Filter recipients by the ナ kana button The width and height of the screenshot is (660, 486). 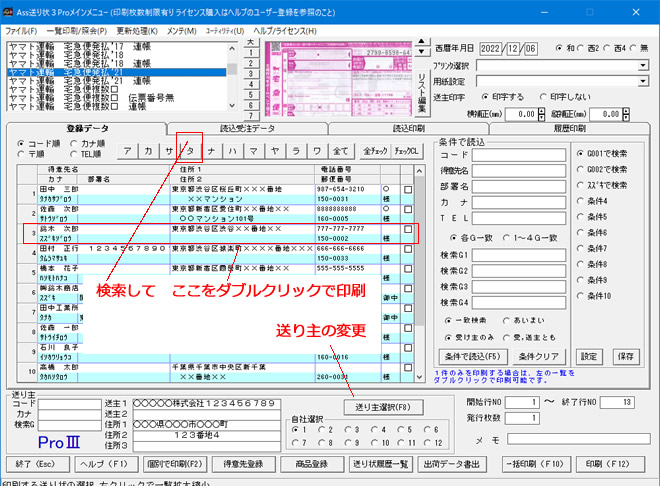click(212, 150)
